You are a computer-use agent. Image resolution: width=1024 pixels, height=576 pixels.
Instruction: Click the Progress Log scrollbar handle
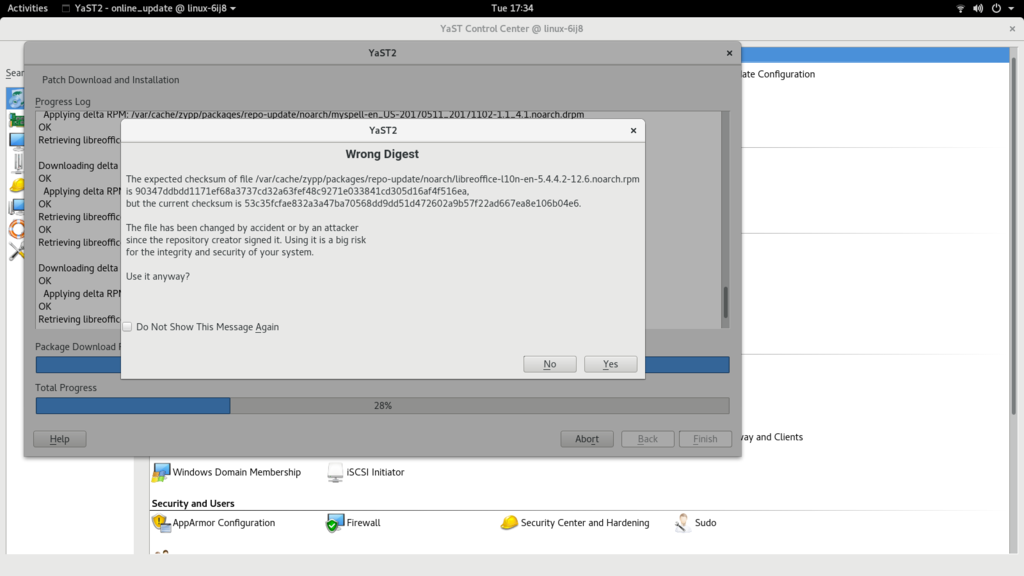pos(725,302)
